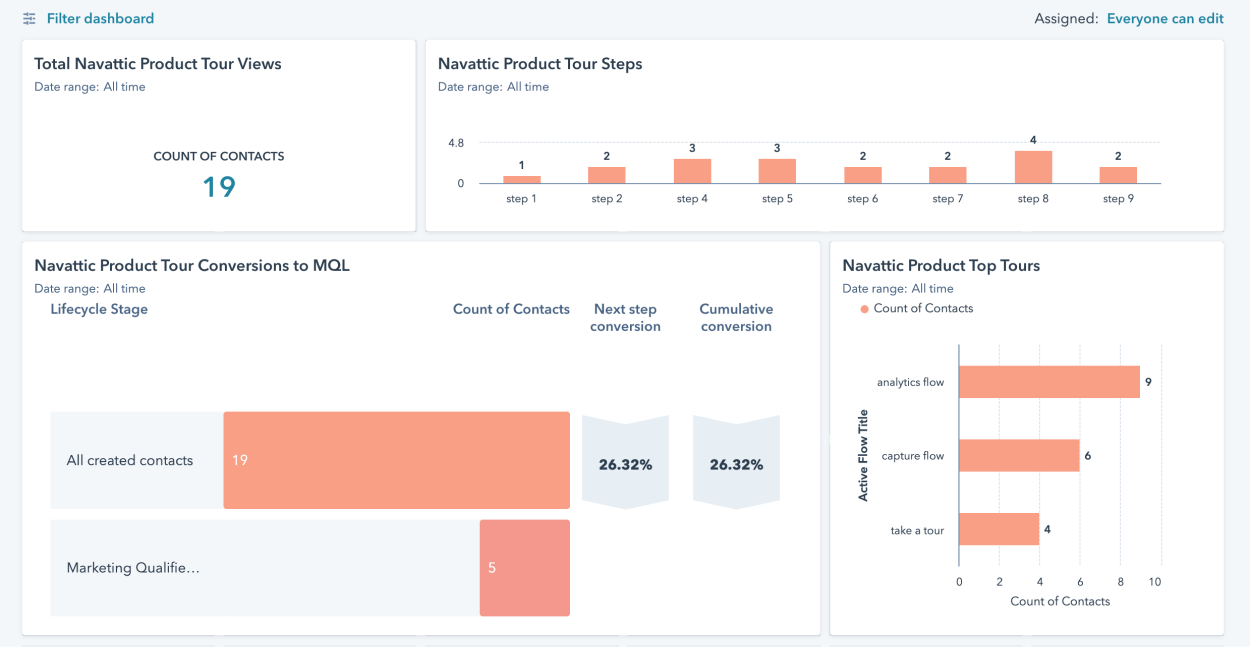1251x647 pixels.
Task: Click the Date range under Conversions to MQL
Action: pos(90,289)
